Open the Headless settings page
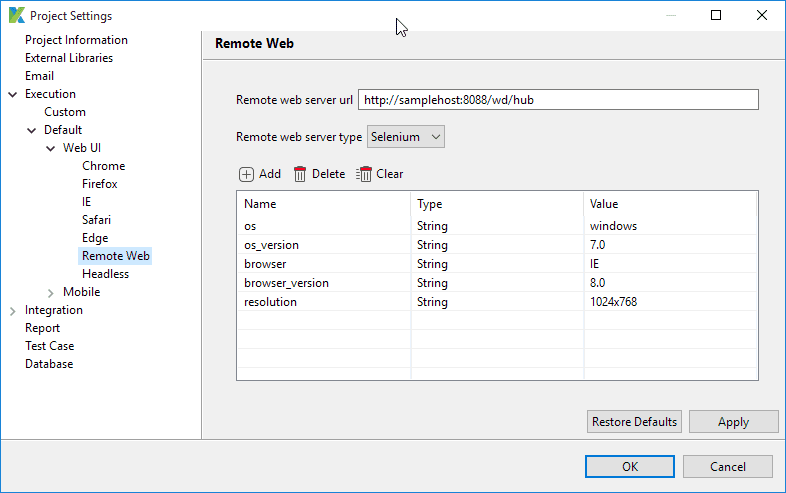This screenshot has width=786, height=493. (105, 274)
